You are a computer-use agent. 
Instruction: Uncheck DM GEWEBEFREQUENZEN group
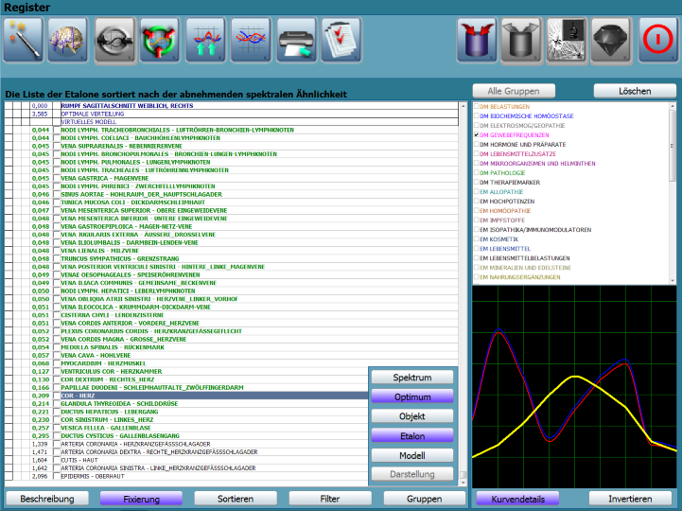[x=476, y=134]
